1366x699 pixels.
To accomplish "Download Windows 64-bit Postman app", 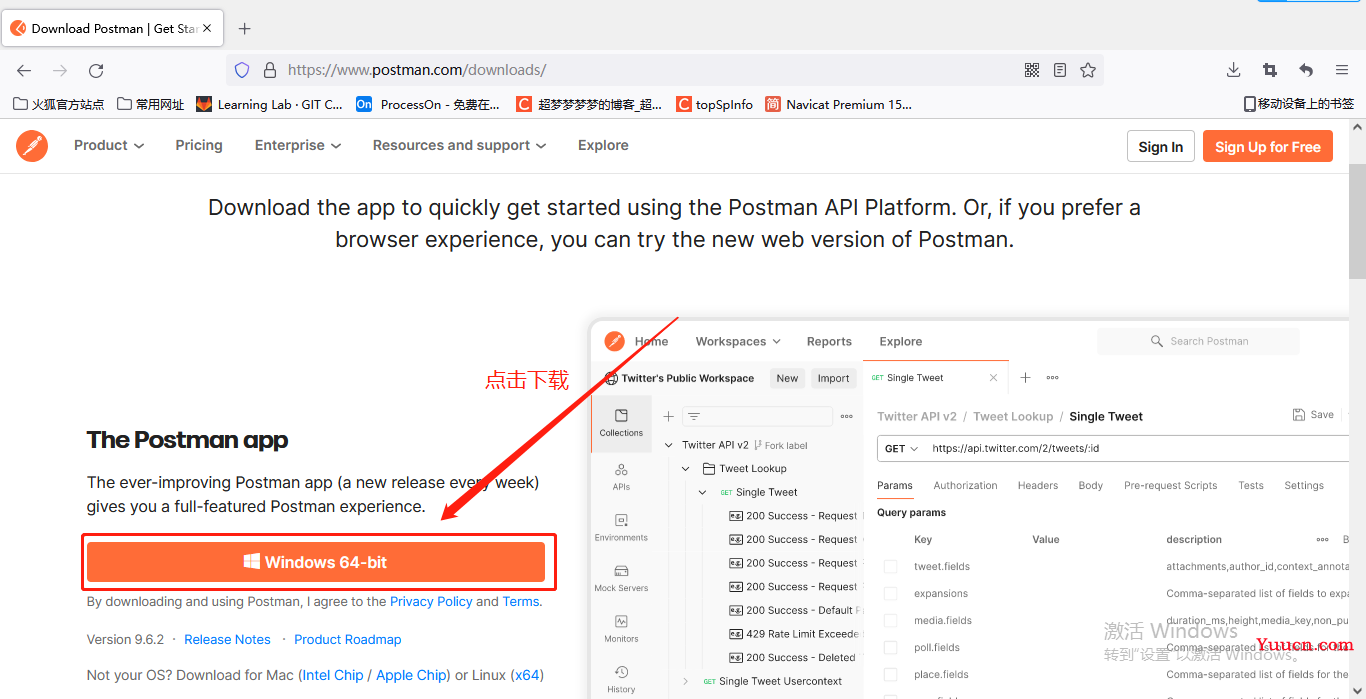I will (x=316, y=562).
